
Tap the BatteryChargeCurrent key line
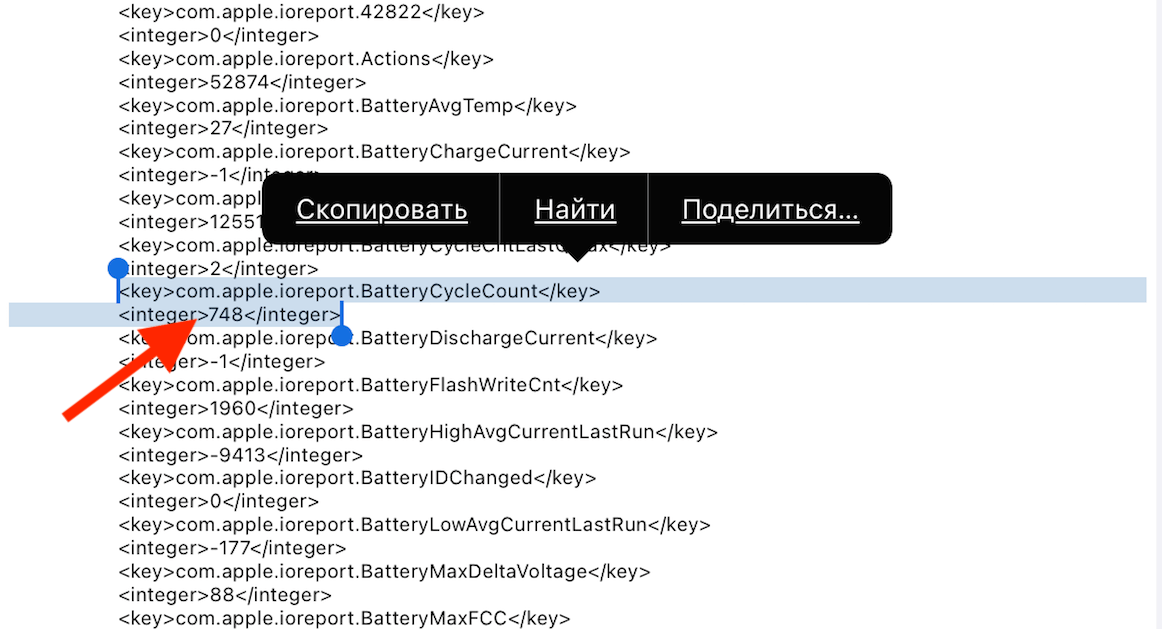click(x=374, y=152)
